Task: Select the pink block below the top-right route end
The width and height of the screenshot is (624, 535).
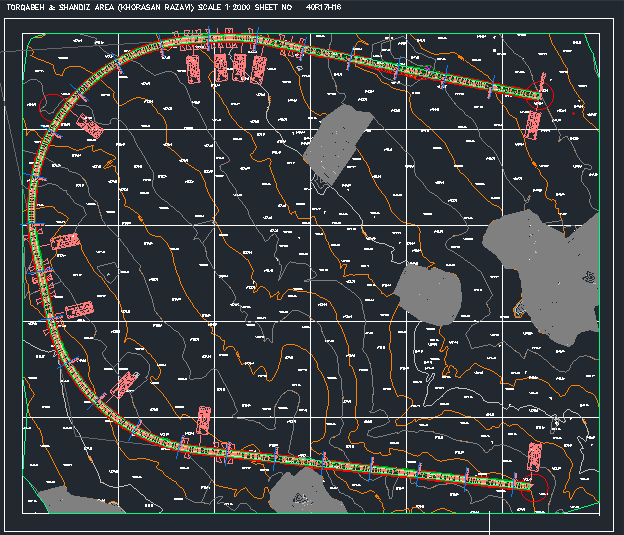Action: [x=533, y=123]
